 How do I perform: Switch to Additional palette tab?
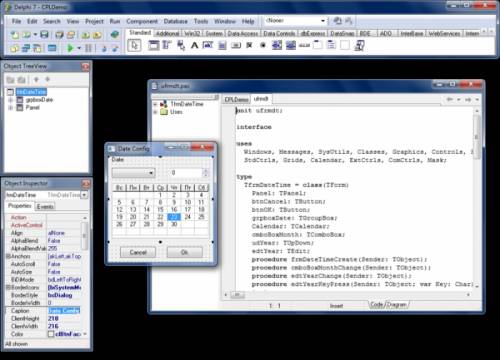tap(168, 34)
